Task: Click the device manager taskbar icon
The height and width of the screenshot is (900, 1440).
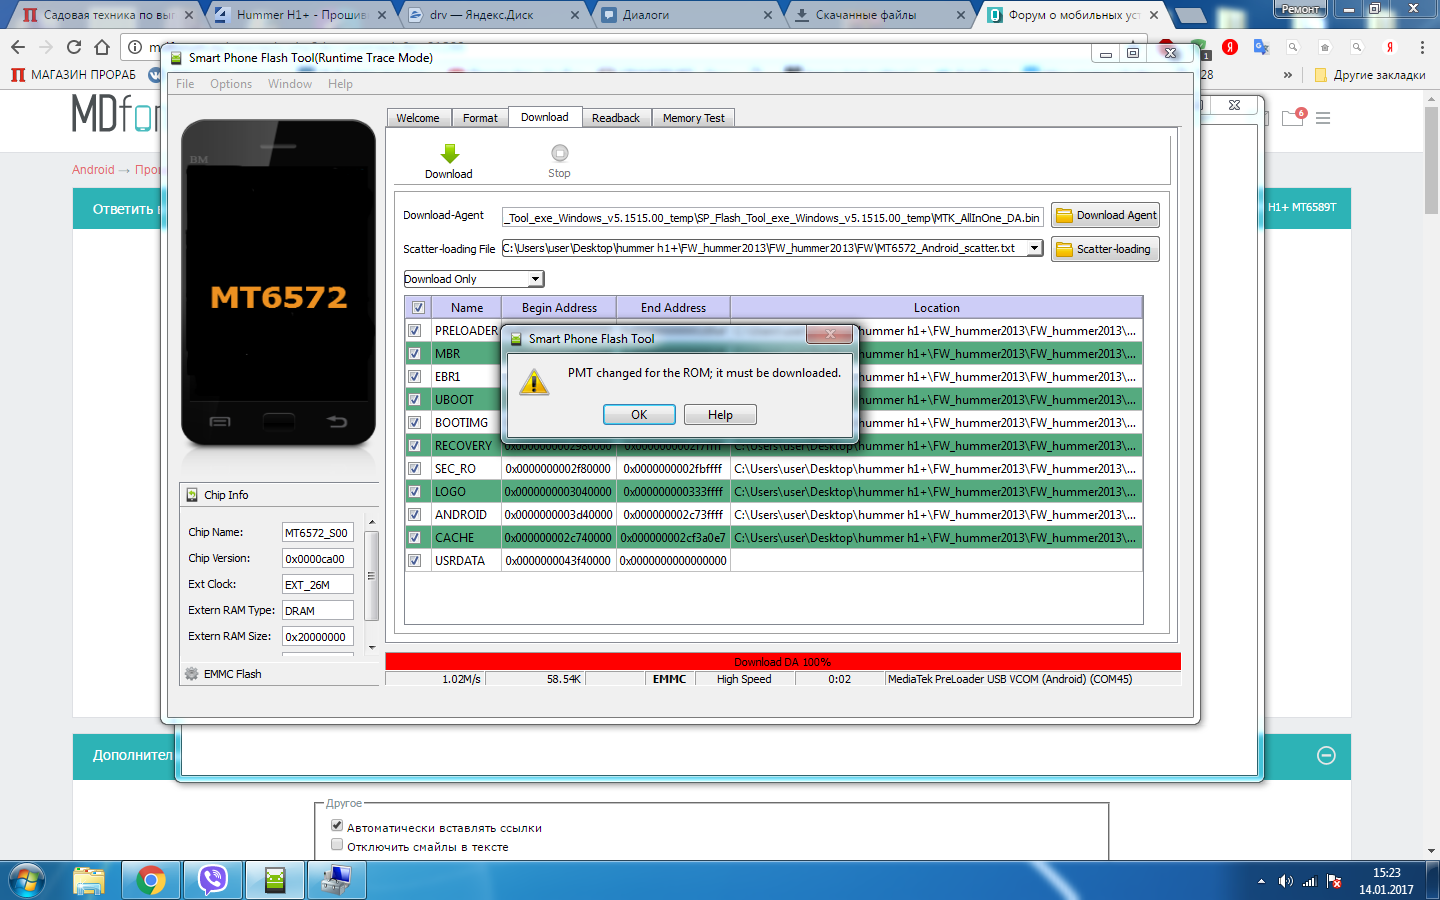Action: [337, 880]
